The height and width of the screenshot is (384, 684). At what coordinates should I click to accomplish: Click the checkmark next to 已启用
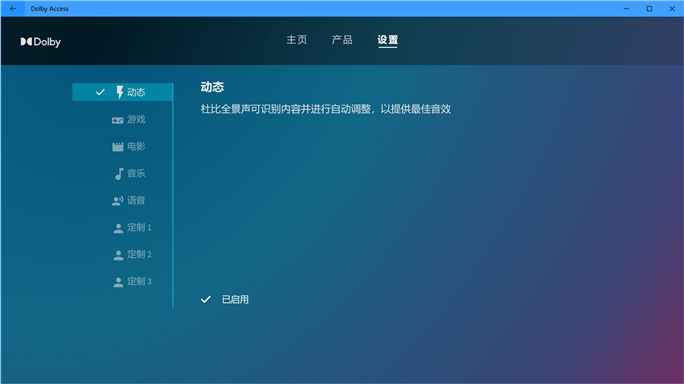(205, 299)
